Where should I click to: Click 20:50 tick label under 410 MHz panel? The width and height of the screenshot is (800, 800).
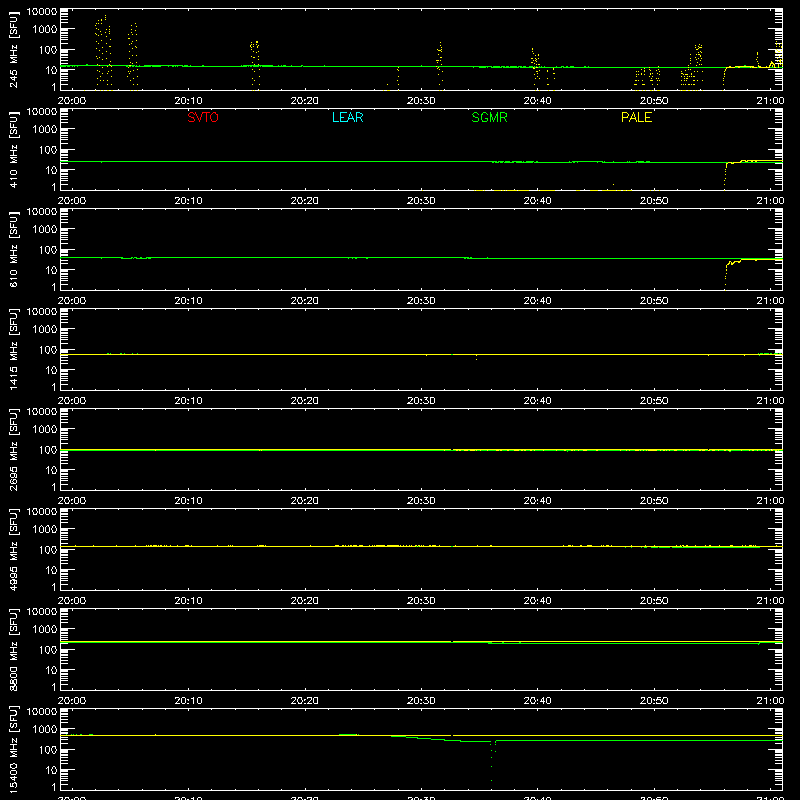654,201
